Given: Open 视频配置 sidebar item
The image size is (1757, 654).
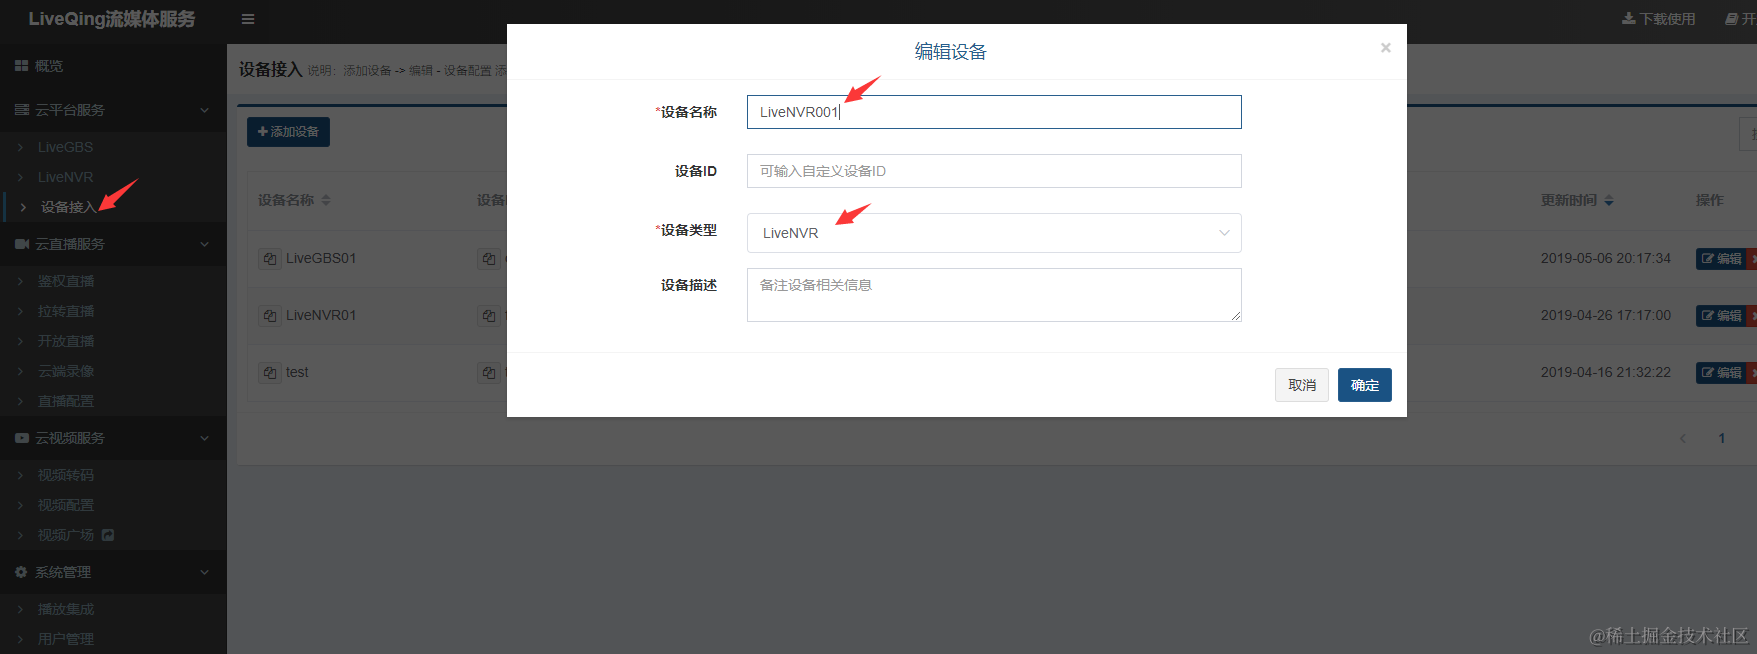Looking at the screenshot, I should click(66, 505).
